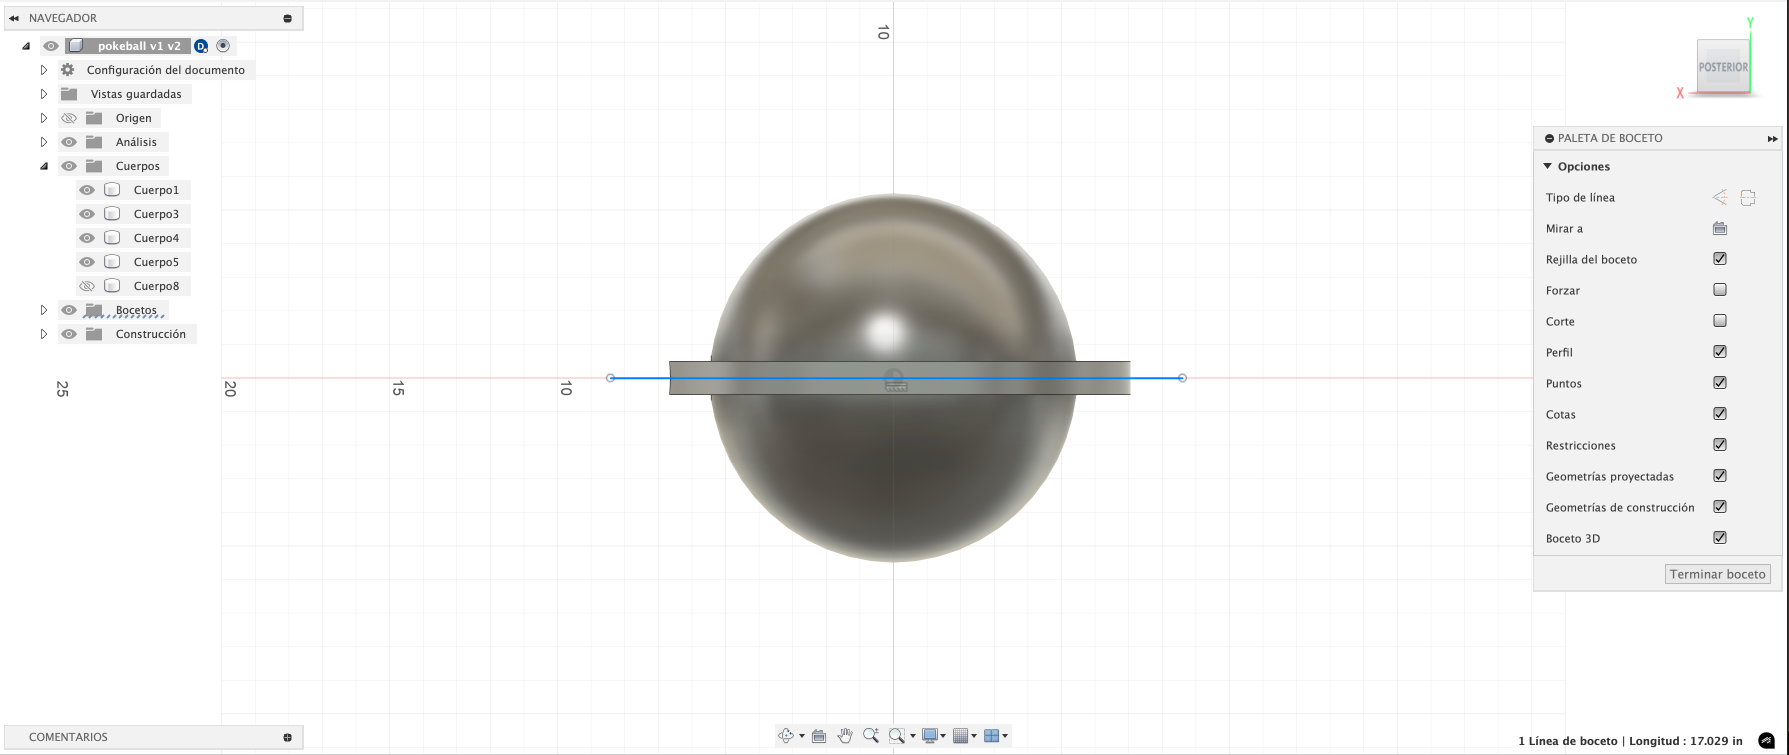Screen dimensions: 1789x755
Task: Collapse the Navegador panel double arrows
Action: [14, 18]
